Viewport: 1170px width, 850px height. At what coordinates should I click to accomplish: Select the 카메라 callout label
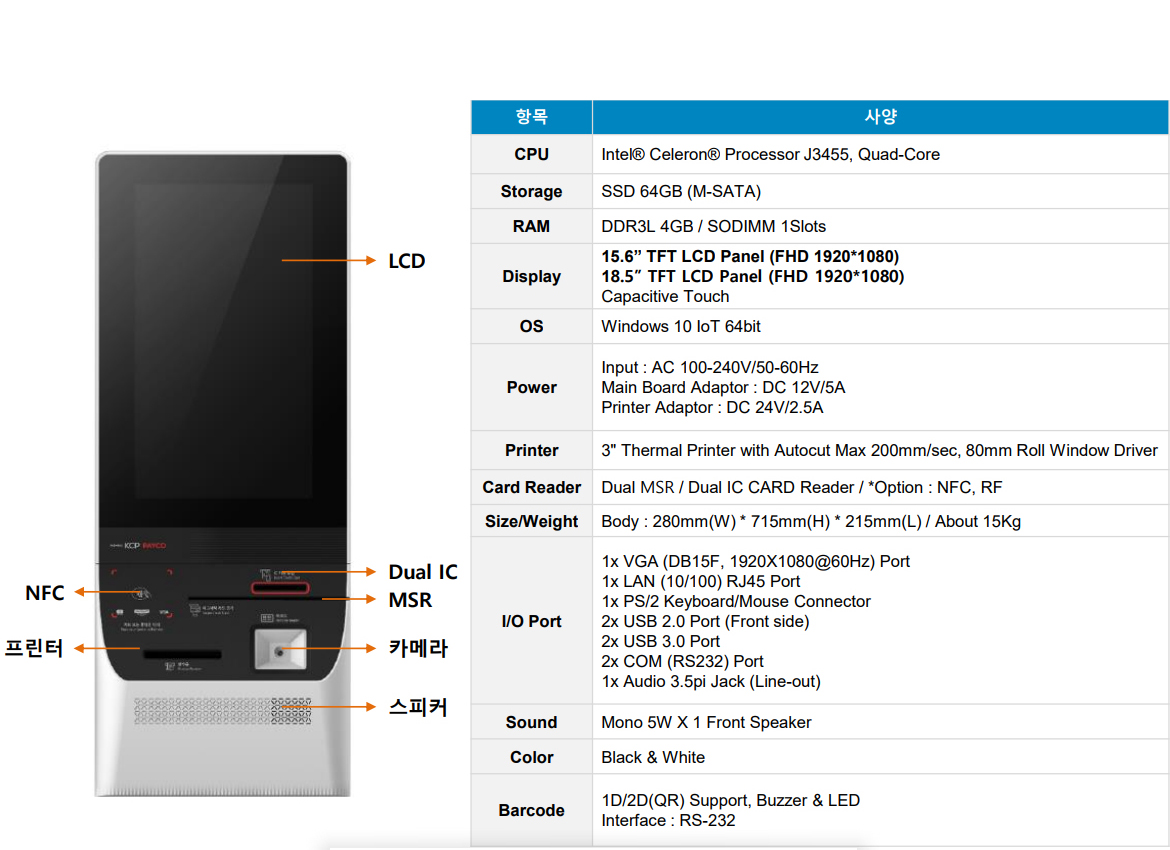point(418,648)
